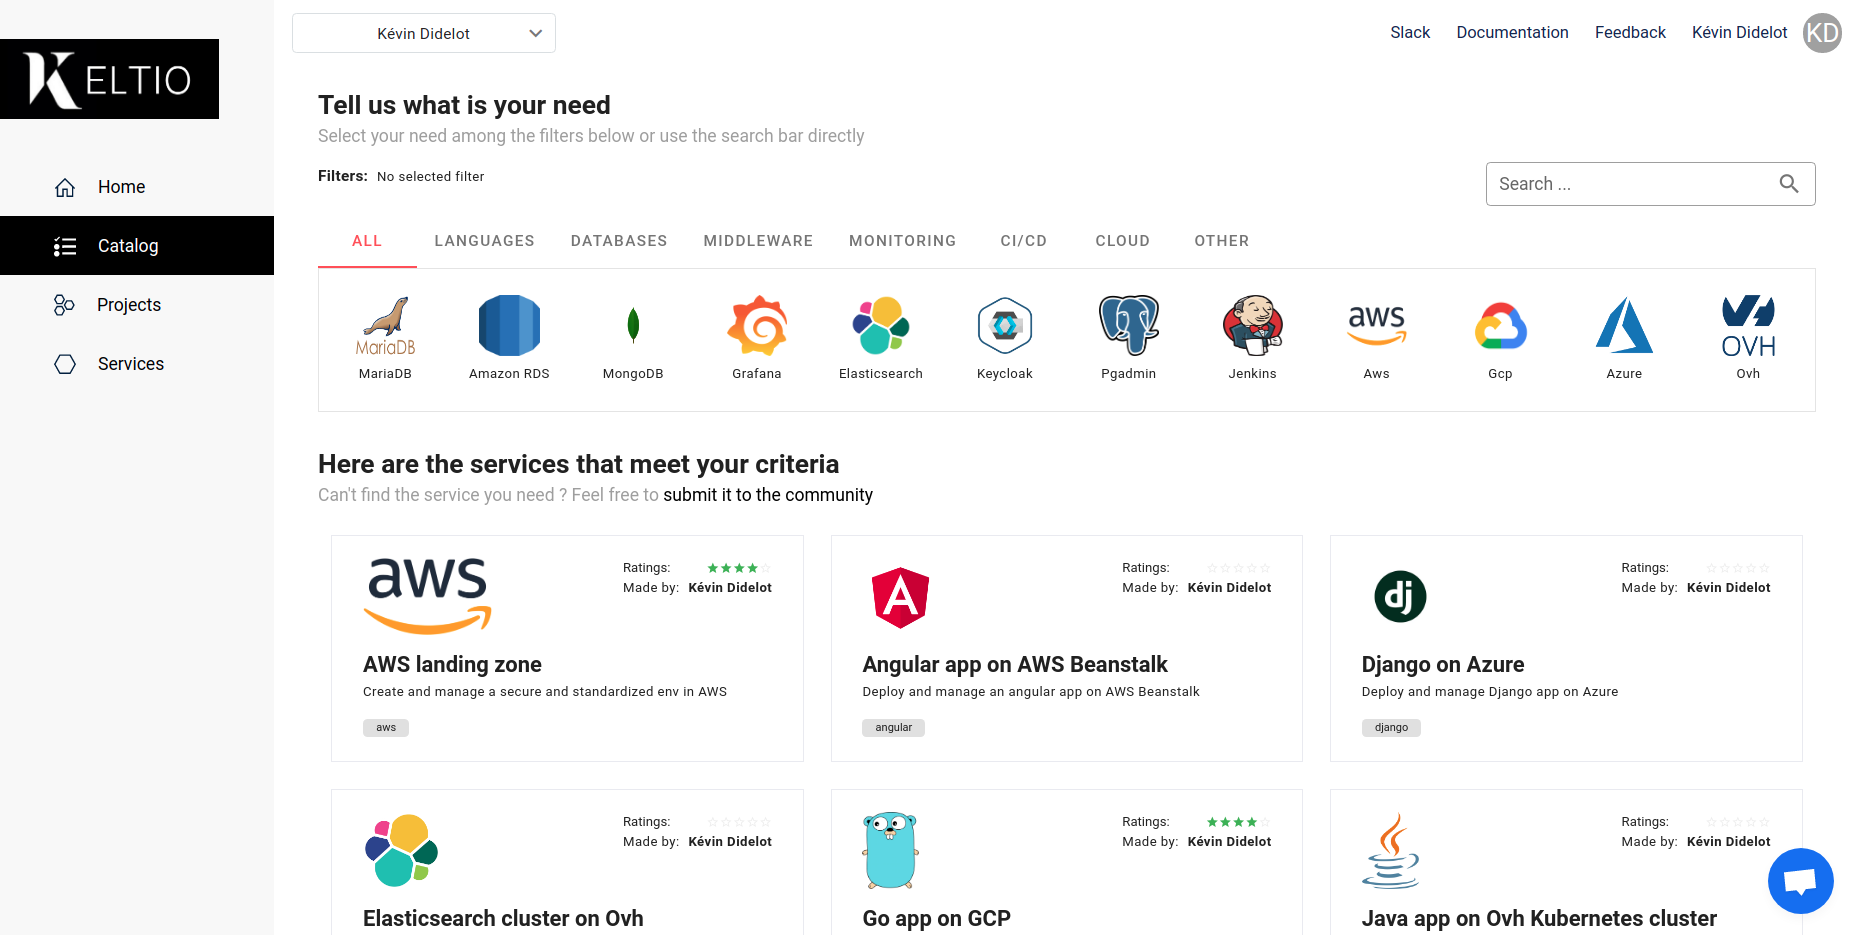Switch to the DATABASES tab
Screen dimensions: 1859x935
(618, 241)
